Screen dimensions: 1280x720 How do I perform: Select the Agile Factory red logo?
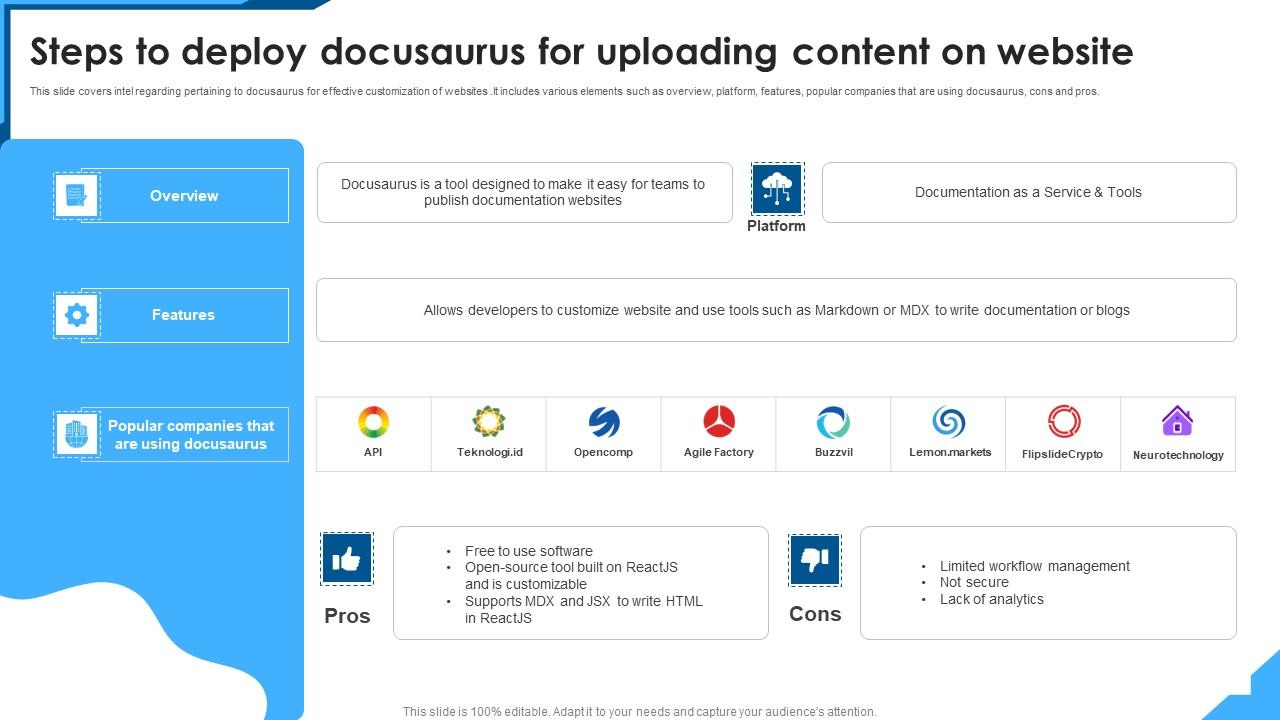click(718, 420)
